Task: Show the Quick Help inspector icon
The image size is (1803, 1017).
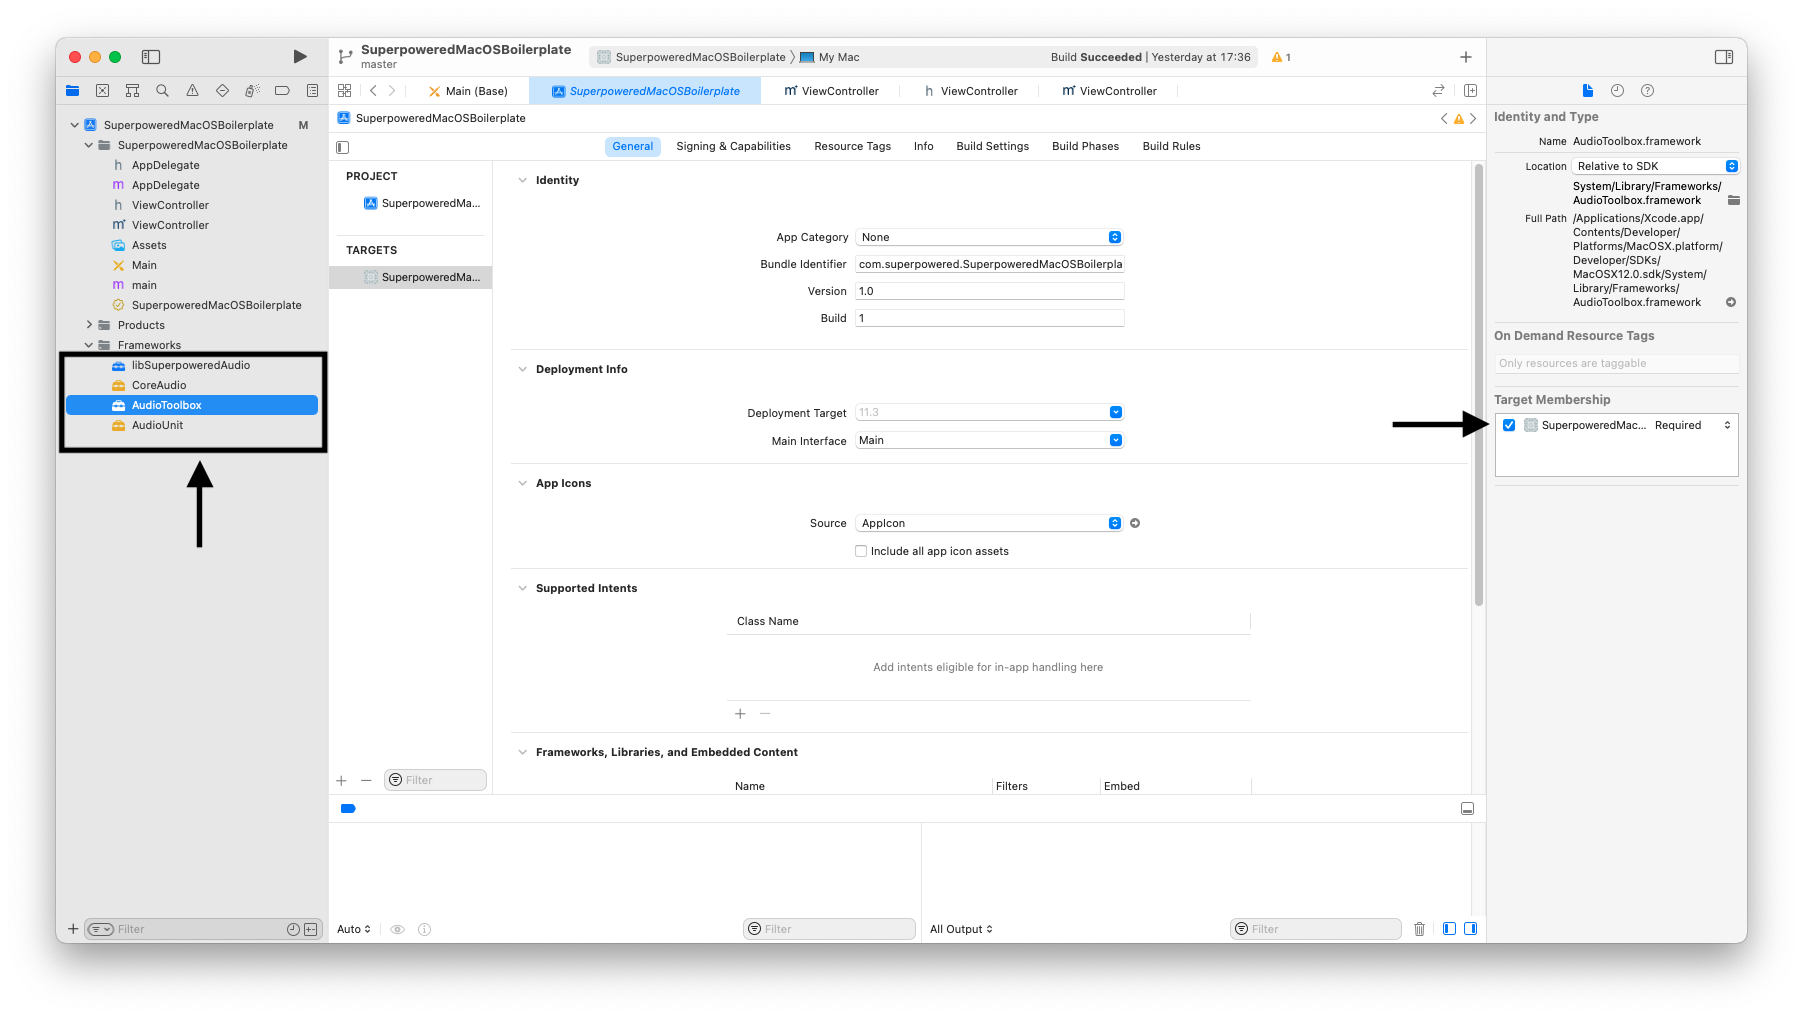Action: click(1647, 91)
